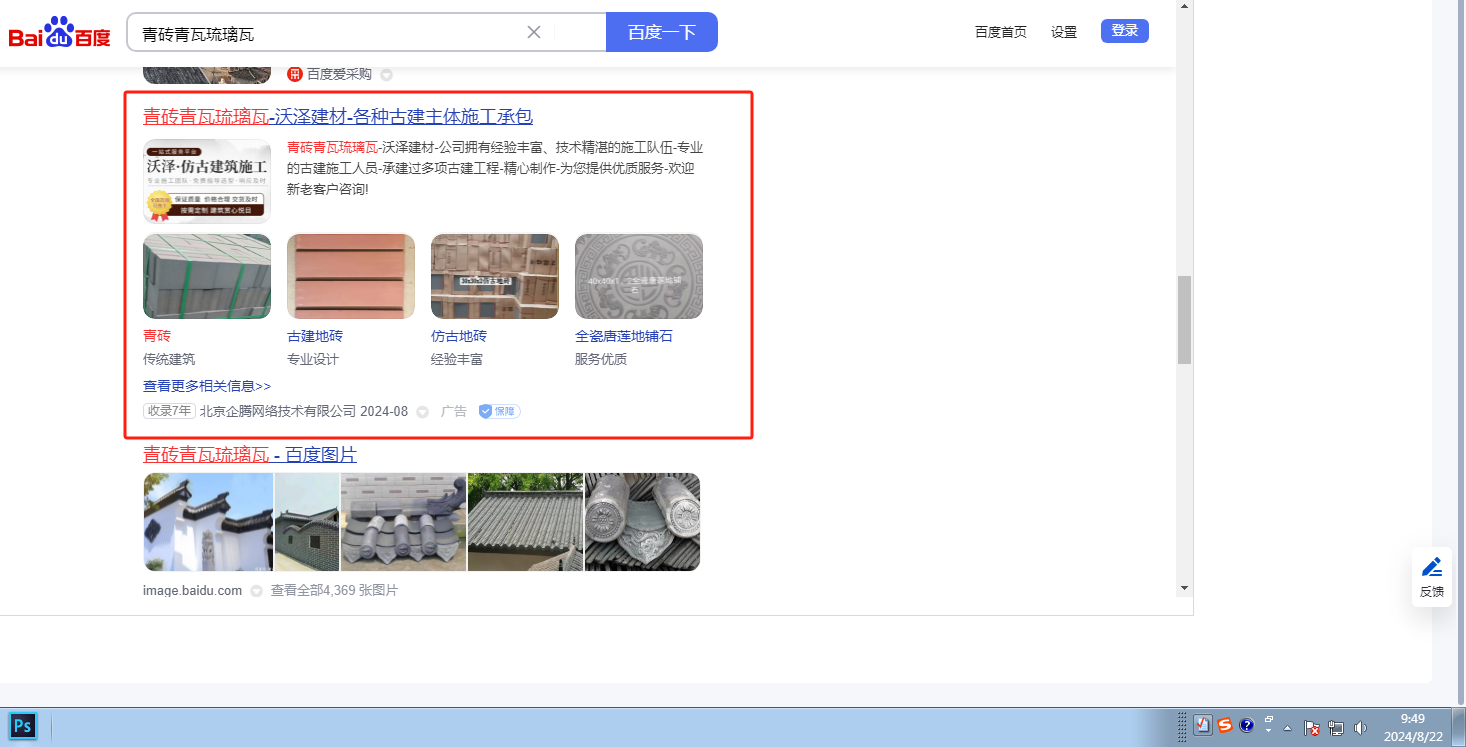Screen dimensions: 1466x747
Task: Click the 广告 ad label
Action: [454, 411]
